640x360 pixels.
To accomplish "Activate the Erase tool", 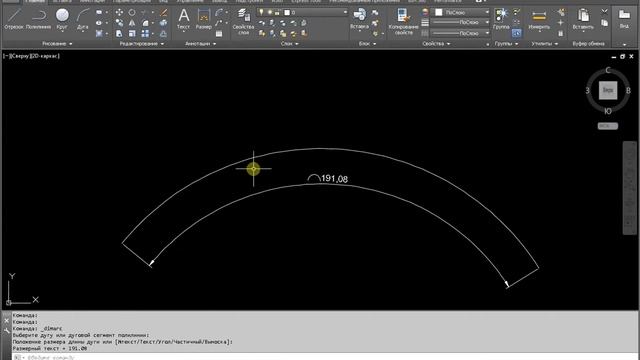I will [163, 12].
